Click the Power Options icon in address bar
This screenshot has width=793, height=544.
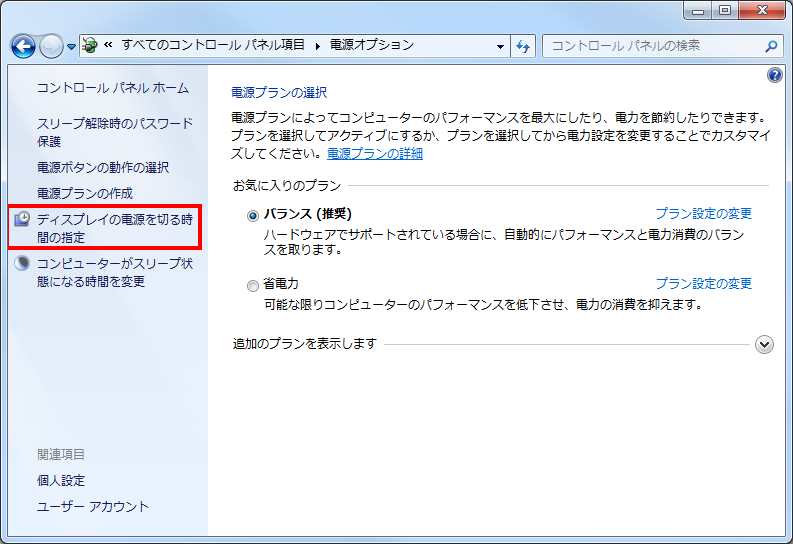[91, 46]
